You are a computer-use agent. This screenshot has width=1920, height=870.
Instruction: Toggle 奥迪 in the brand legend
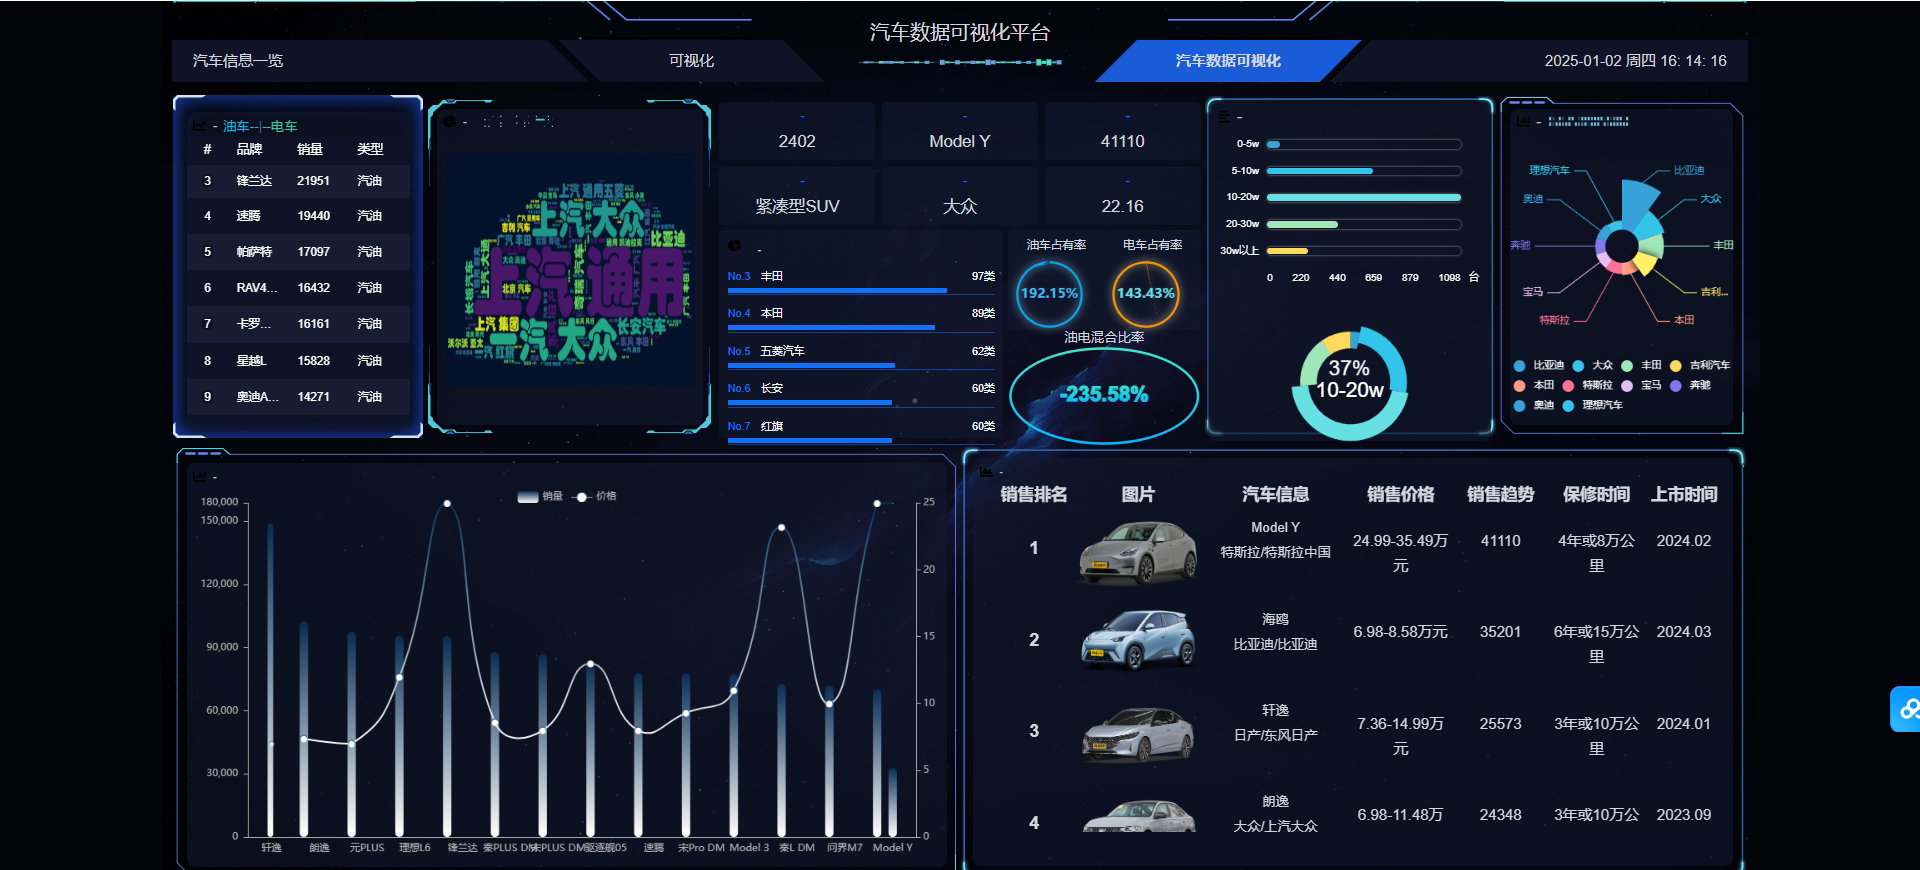pos(1534,405)
